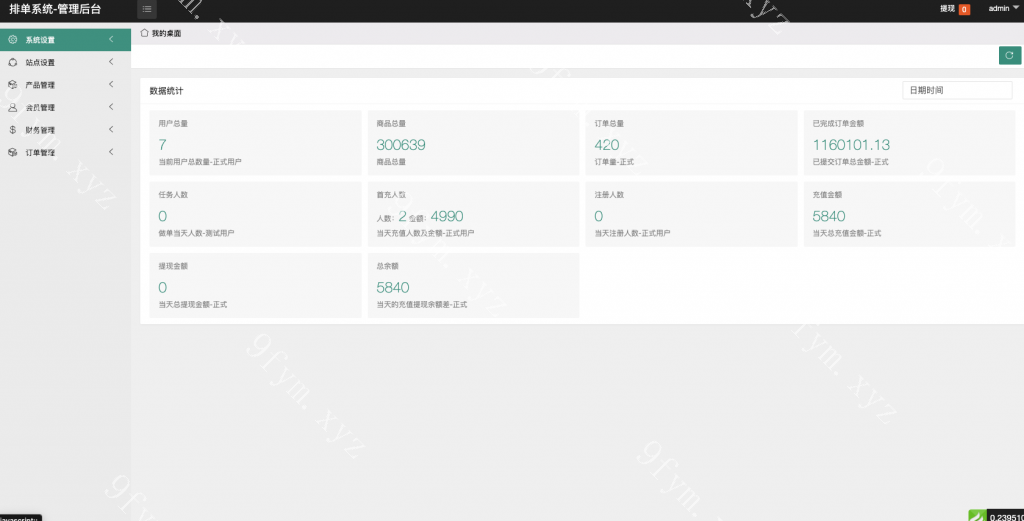The image size is (1024, 521).
Task: Click the 任务人数 card title
Action: point(173,195)
